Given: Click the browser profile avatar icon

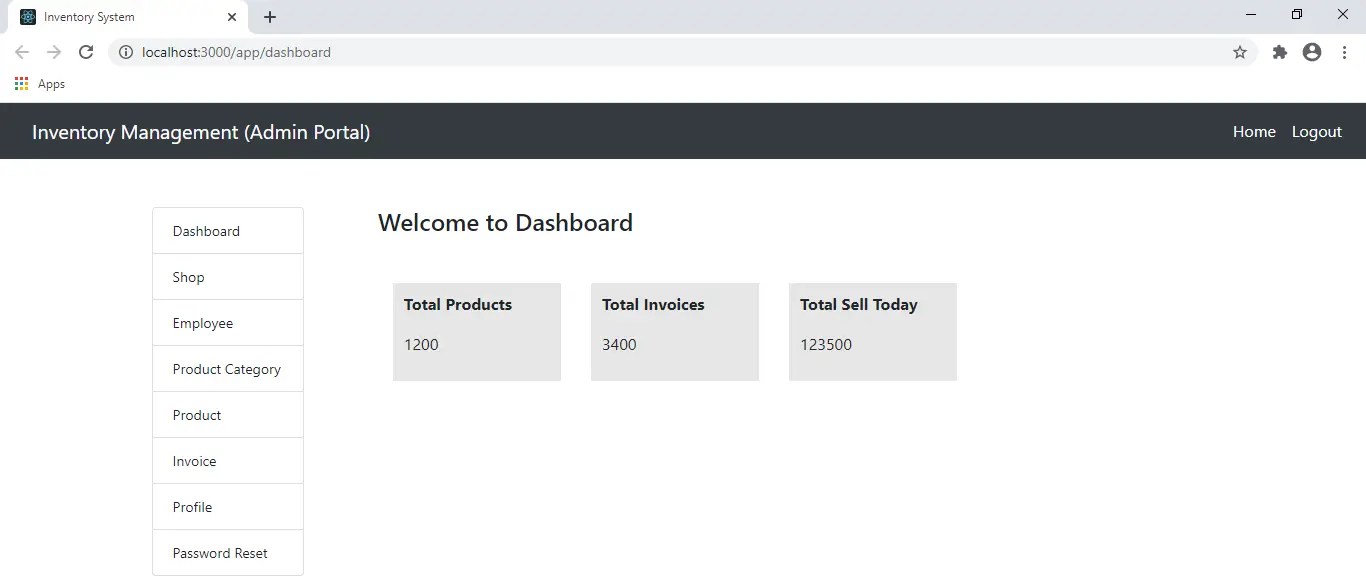Looking at the screenshot, I should click(x=1311, y=52).
